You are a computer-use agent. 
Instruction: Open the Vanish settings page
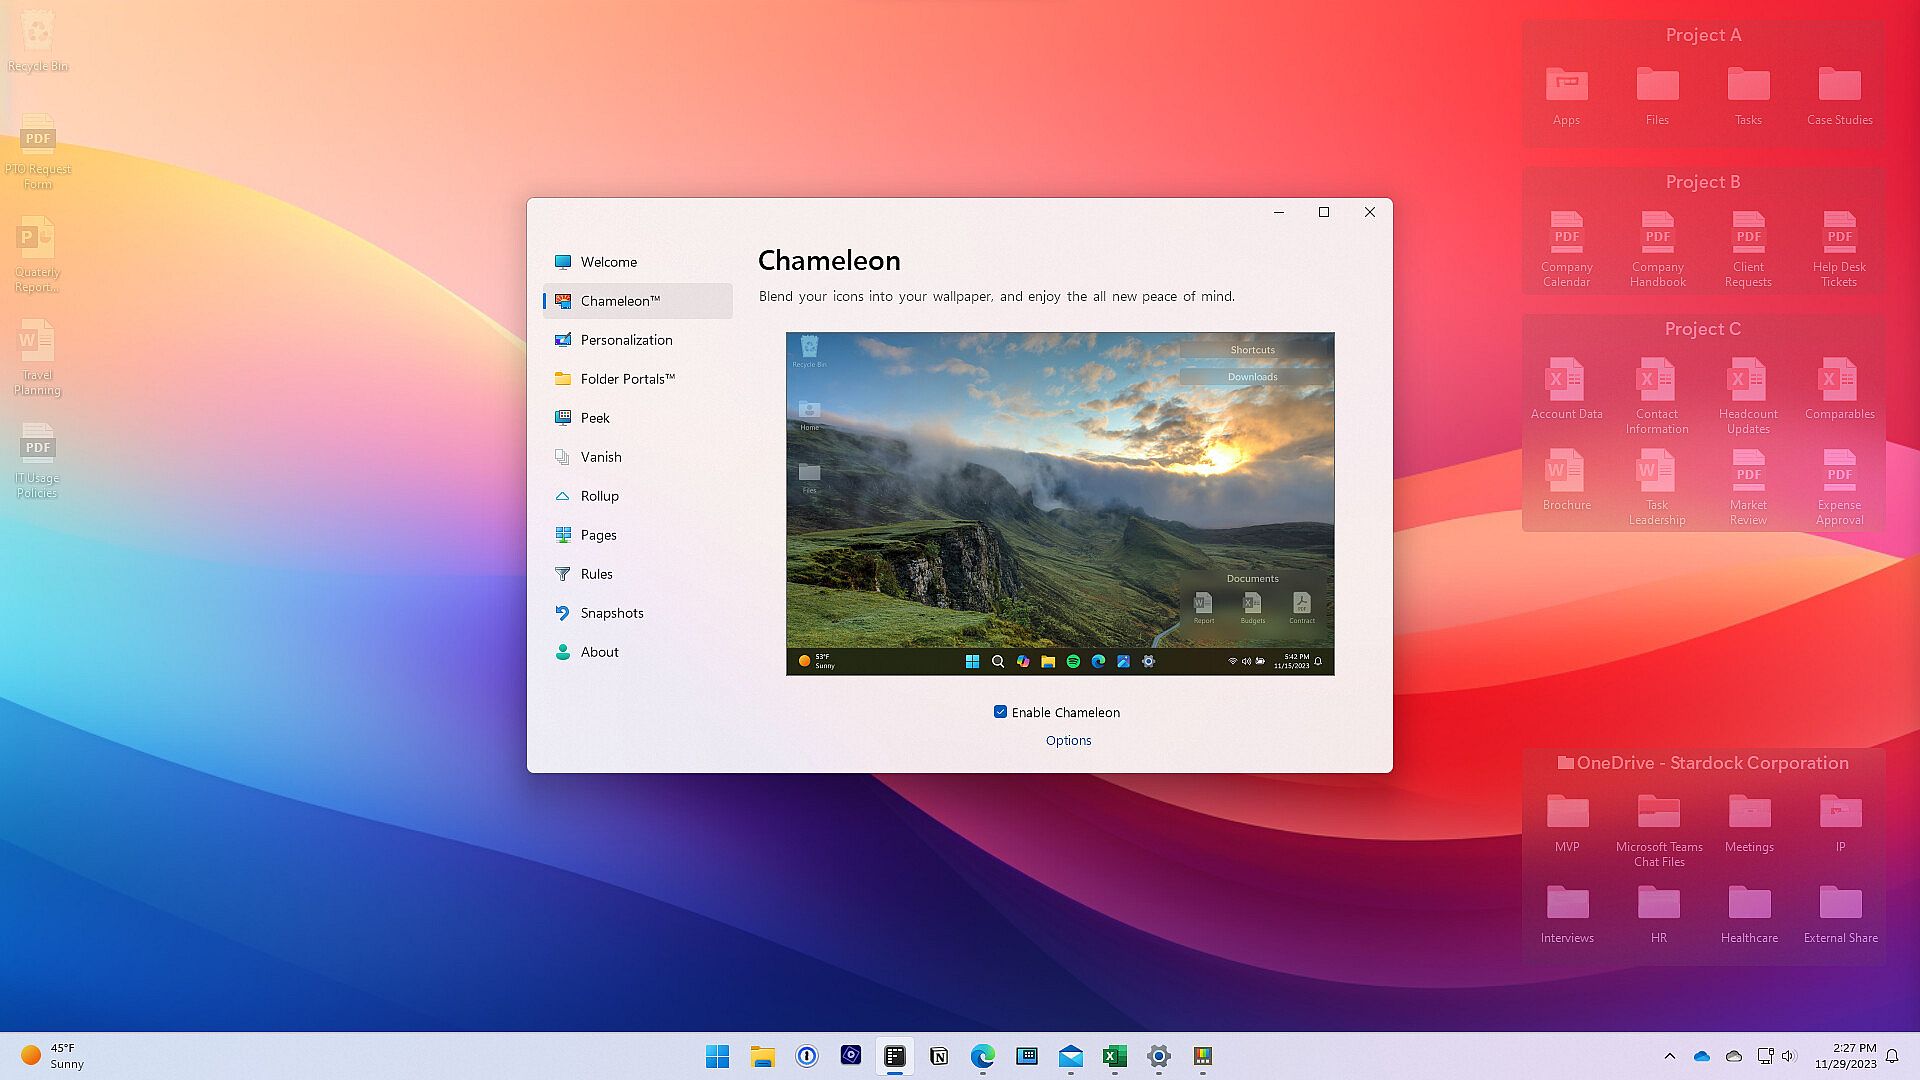[x=600, y=457]
